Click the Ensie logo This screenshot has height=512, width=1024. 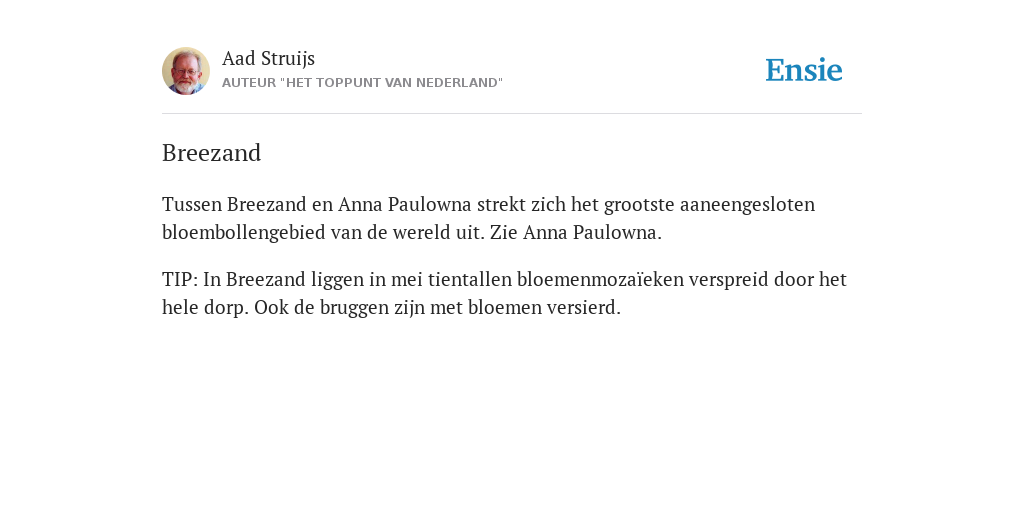point(804,71)
